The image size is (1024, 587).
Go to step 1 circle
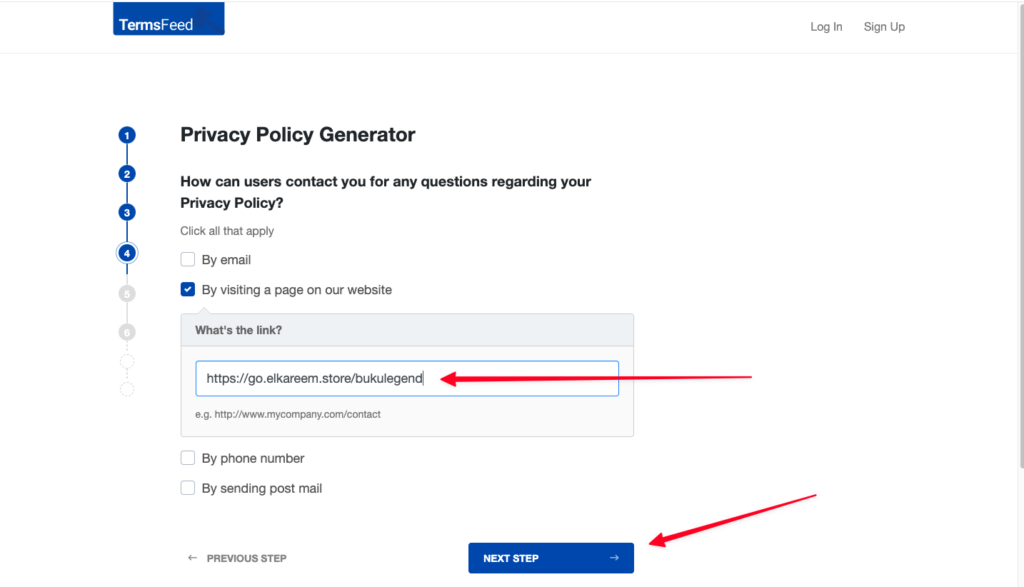point(127,135)
